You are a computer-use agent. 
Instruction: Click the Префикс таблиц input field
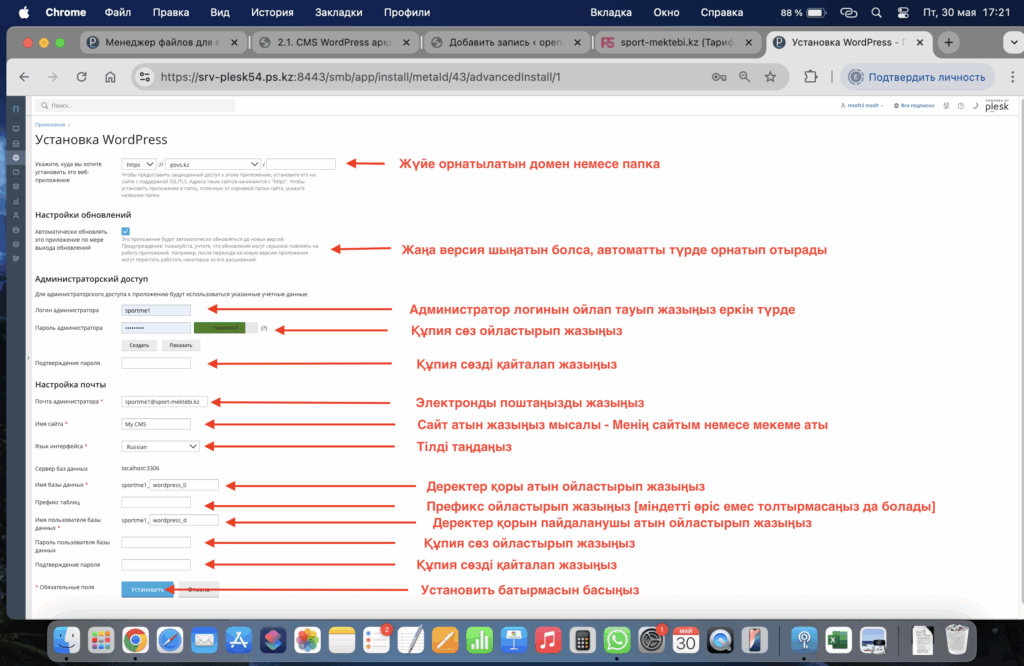tap(155, 502)
